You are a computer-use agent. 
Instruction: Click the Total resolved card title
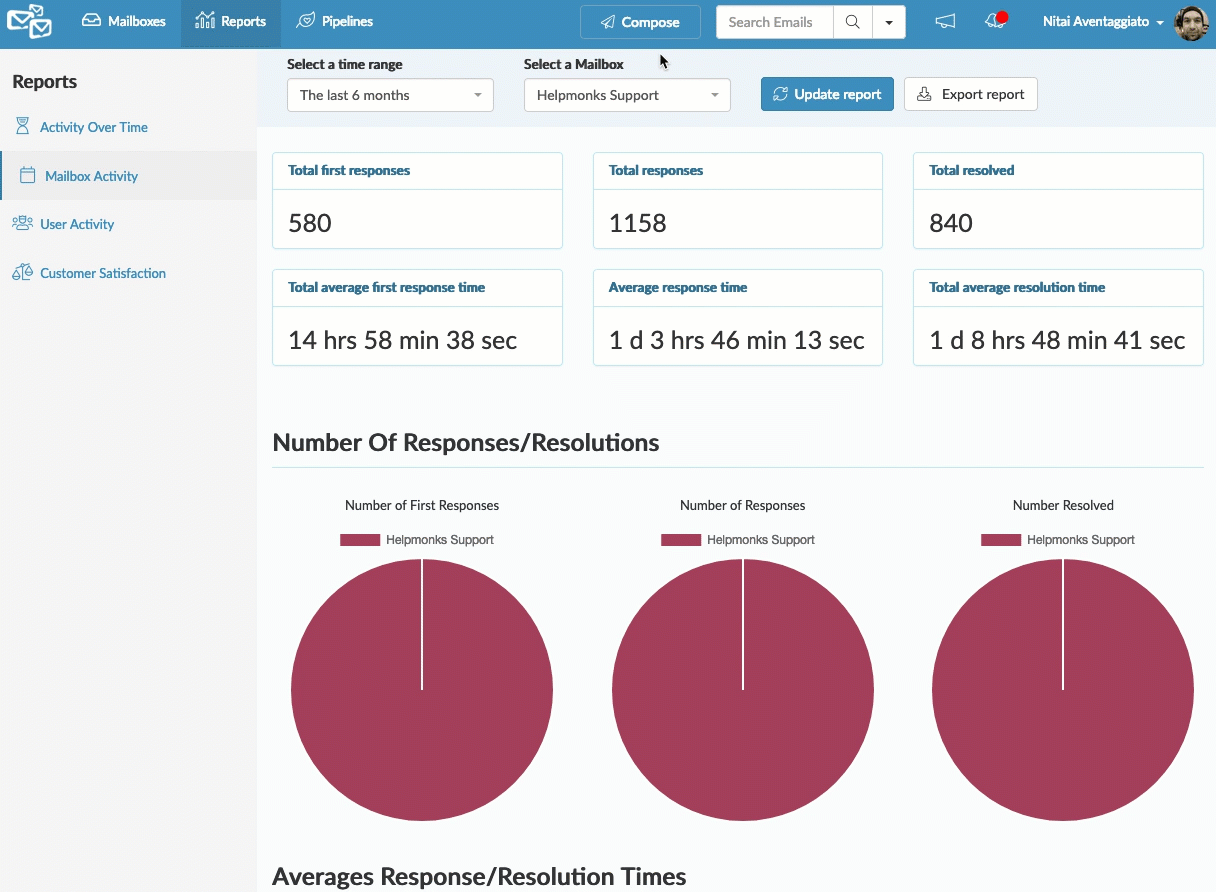coord(972,170)
